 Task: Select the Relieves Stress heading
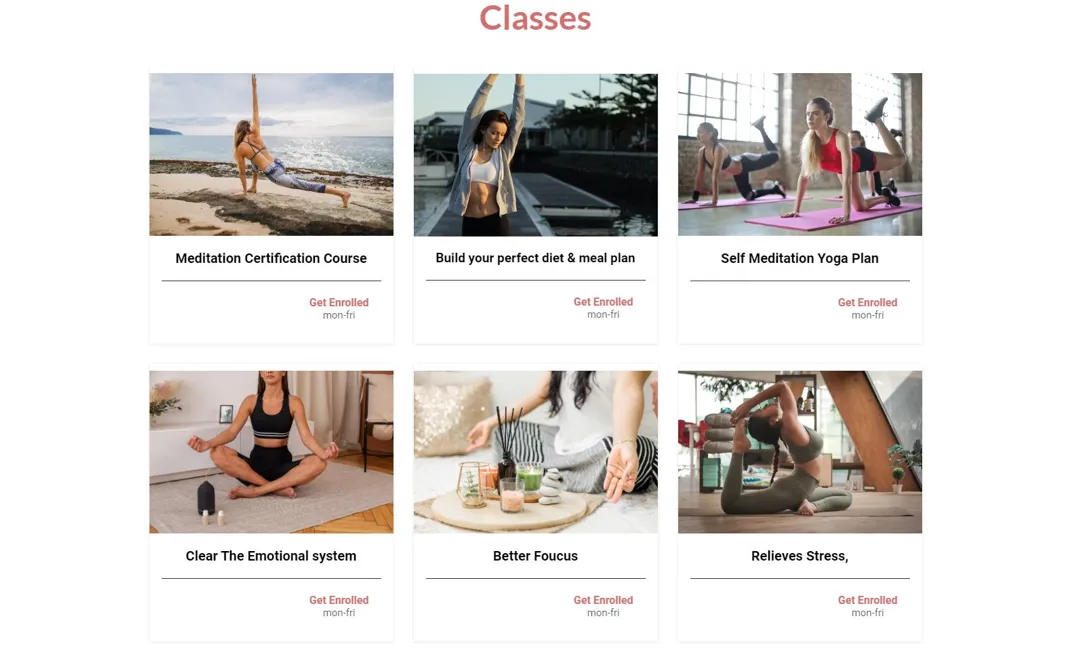[800, 556]
